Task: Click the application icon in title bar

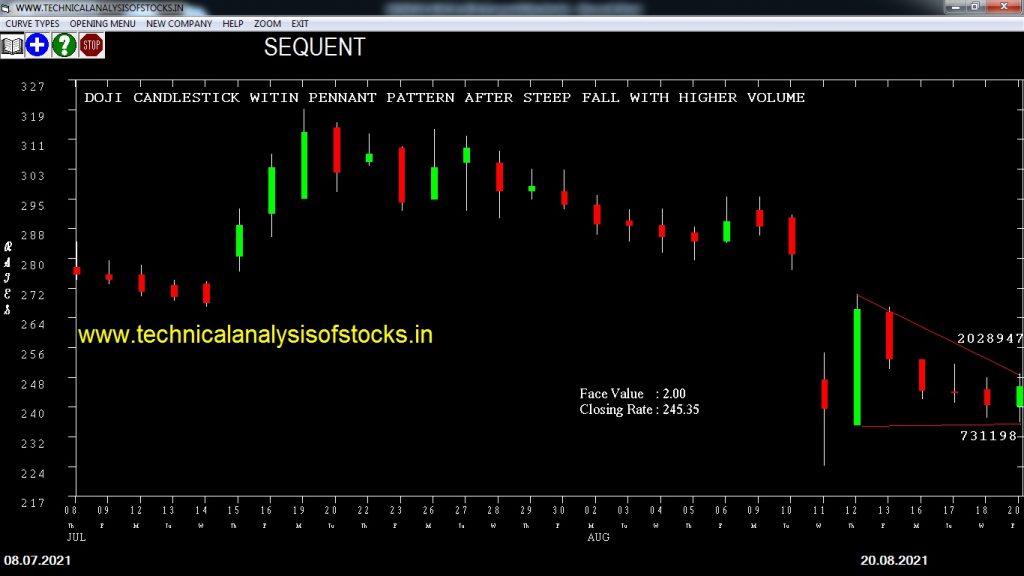Action: (7, 7)
